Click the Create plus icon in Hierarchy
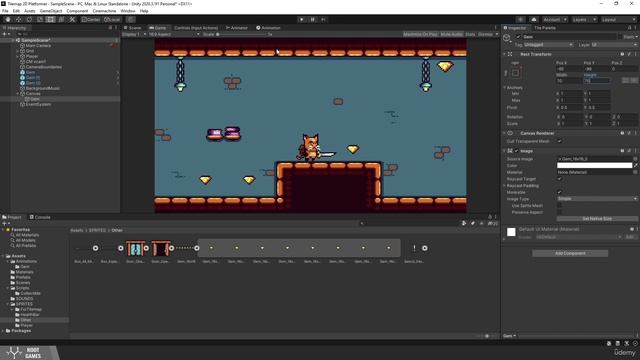The width and height of the screenshot is (640, 360). 4,34
